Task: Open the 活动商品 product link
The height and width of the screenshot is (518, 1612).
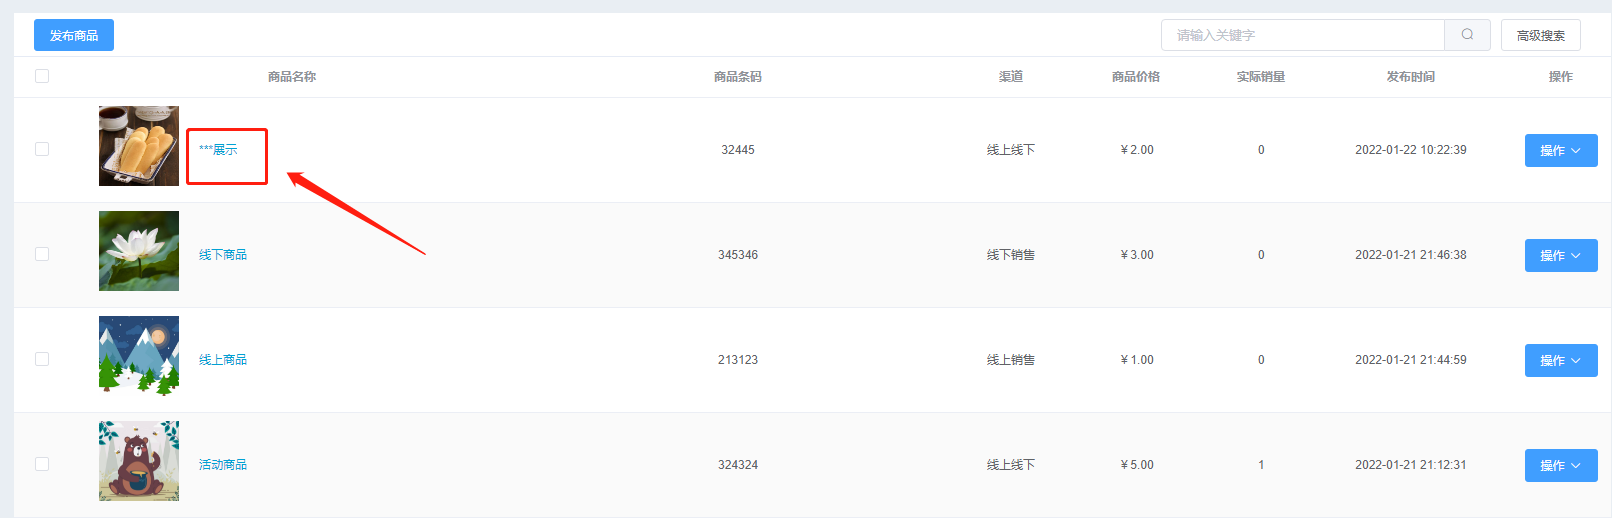Action: (223, 464)
